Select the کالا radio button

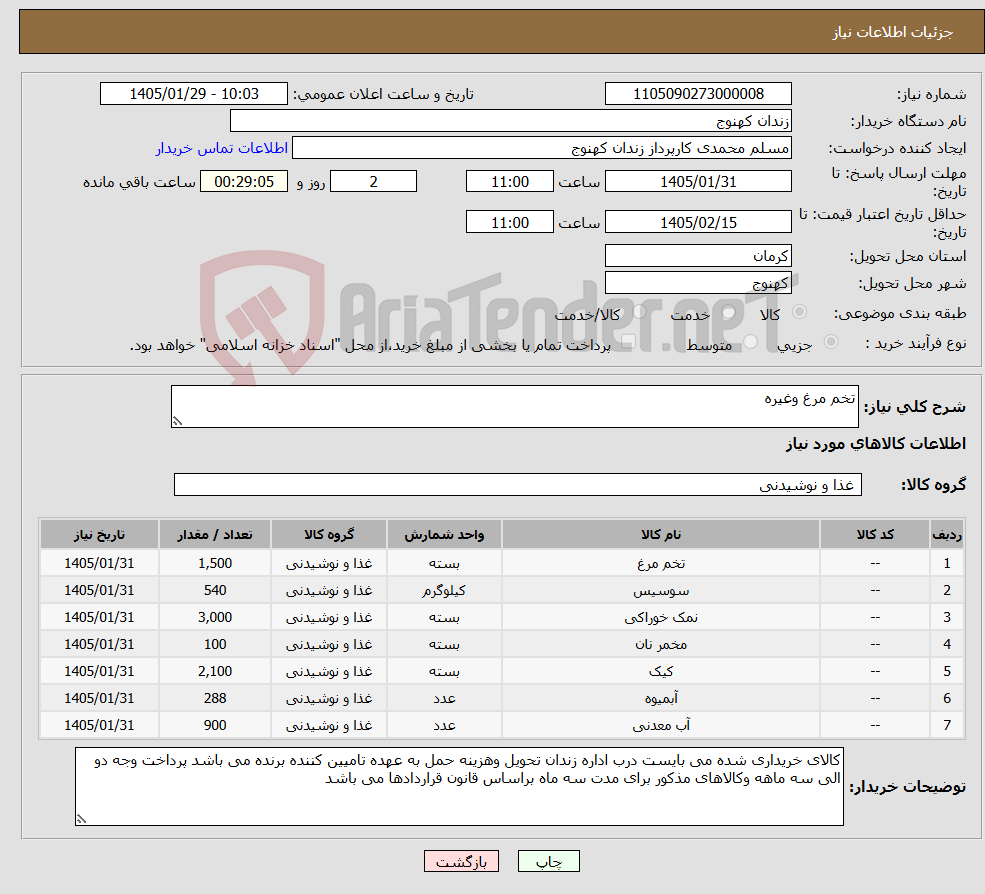point(800,312)
